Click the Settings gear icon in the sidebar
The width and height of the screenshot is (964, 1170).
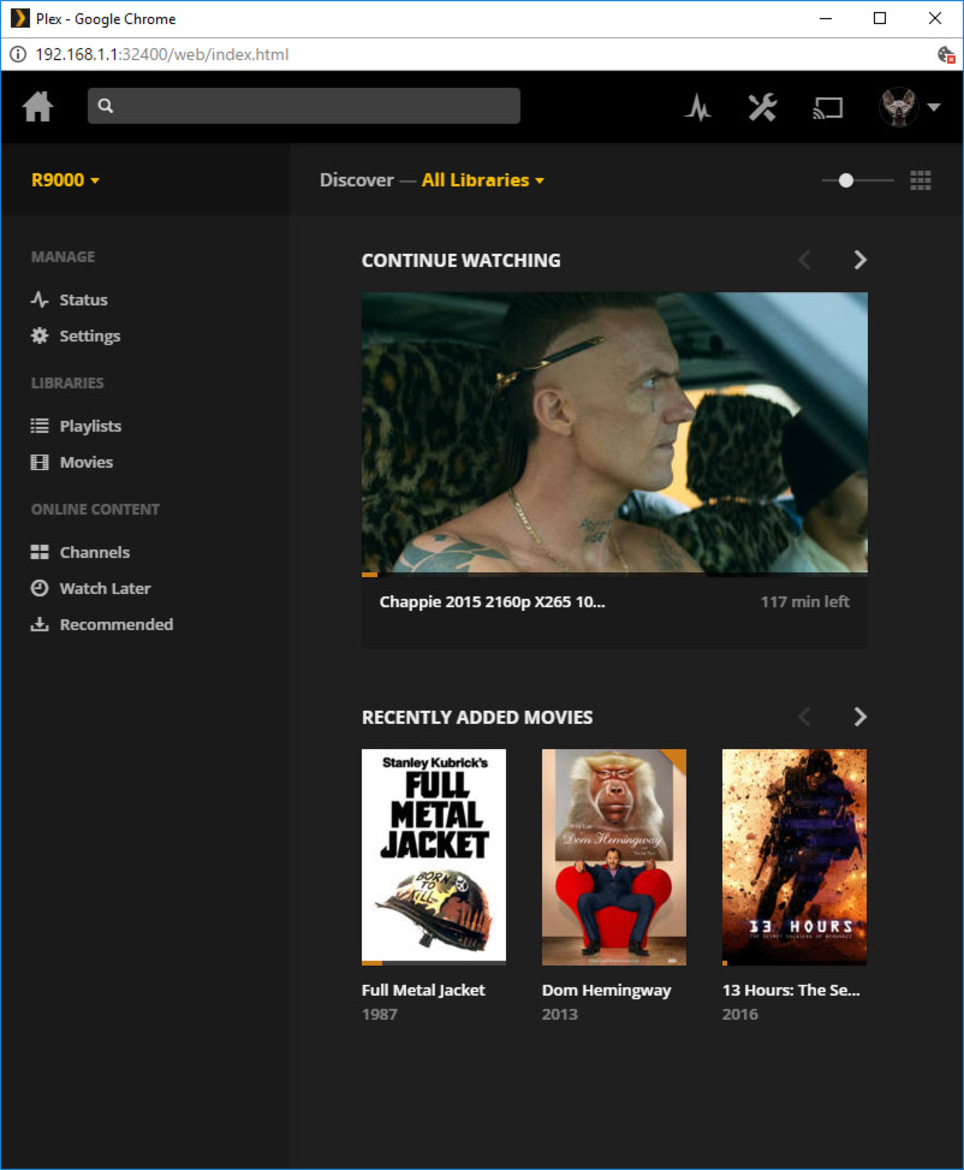point(40,336)
